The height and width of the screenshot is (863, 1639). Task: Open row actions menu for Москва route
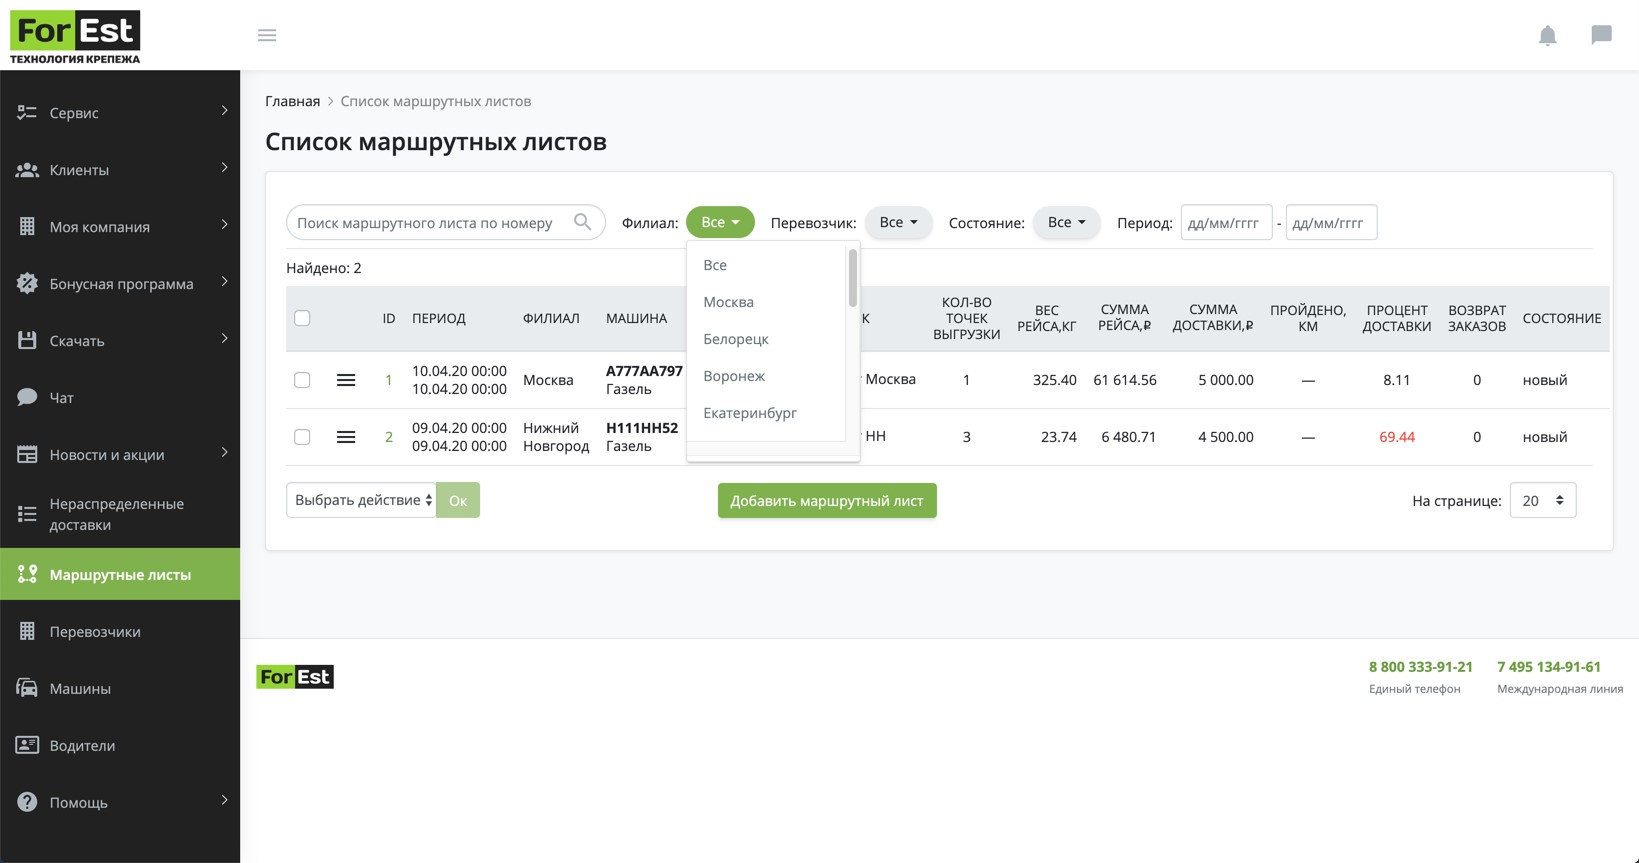[346, 380]
